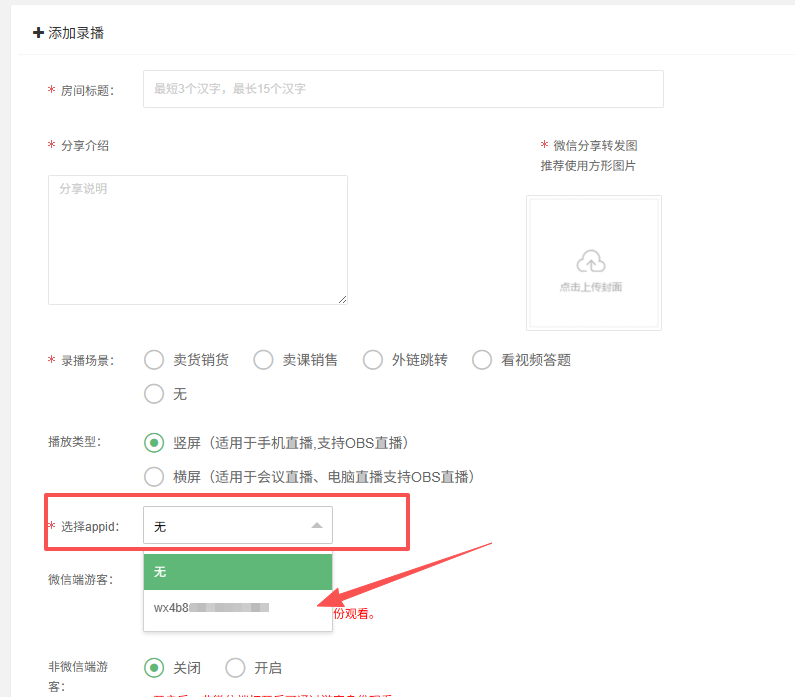
Task: Select the 卖货销货 recording scene
Action: click(154, 360)
